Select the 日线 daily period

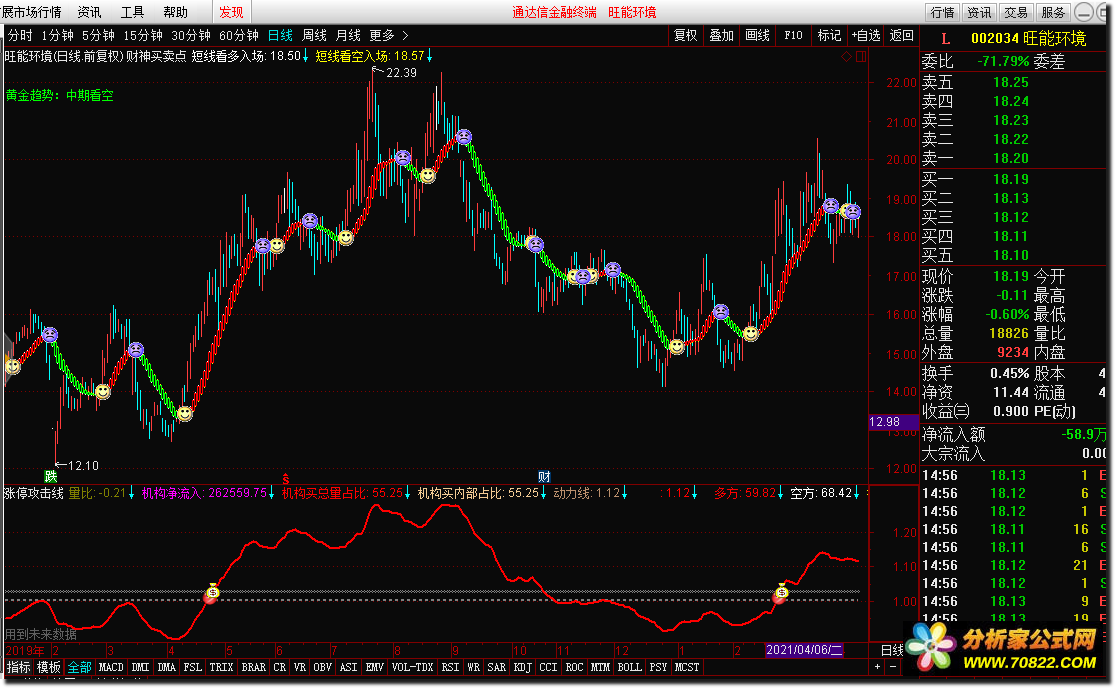click(x=280, y=35)
